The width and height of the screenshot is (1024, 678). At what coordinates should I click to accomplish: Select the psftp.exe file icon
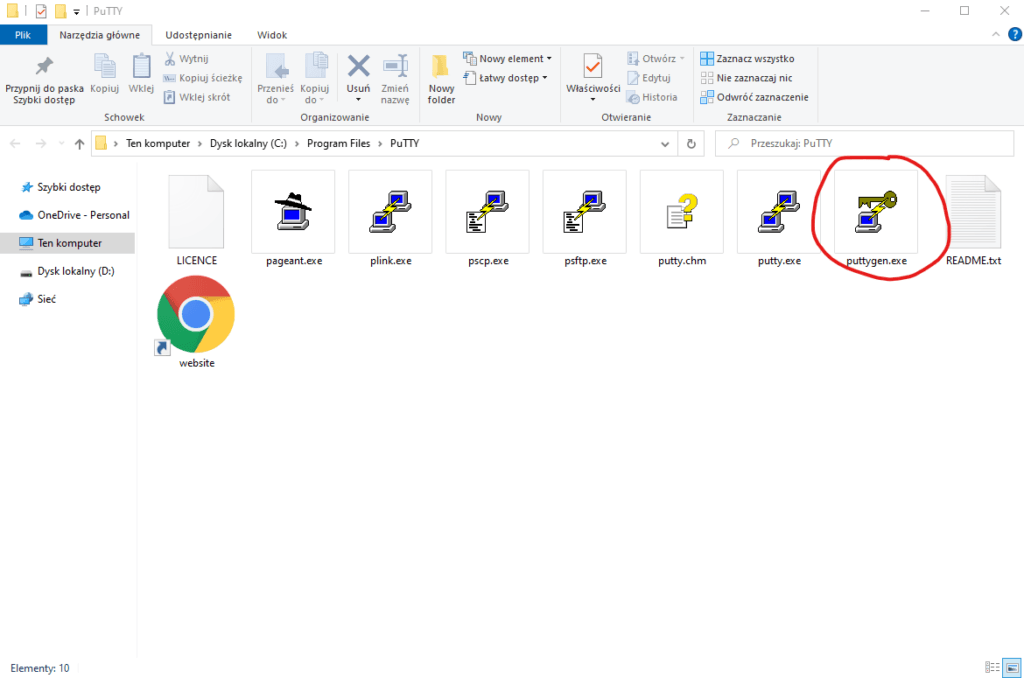click(x=585, y=219)
